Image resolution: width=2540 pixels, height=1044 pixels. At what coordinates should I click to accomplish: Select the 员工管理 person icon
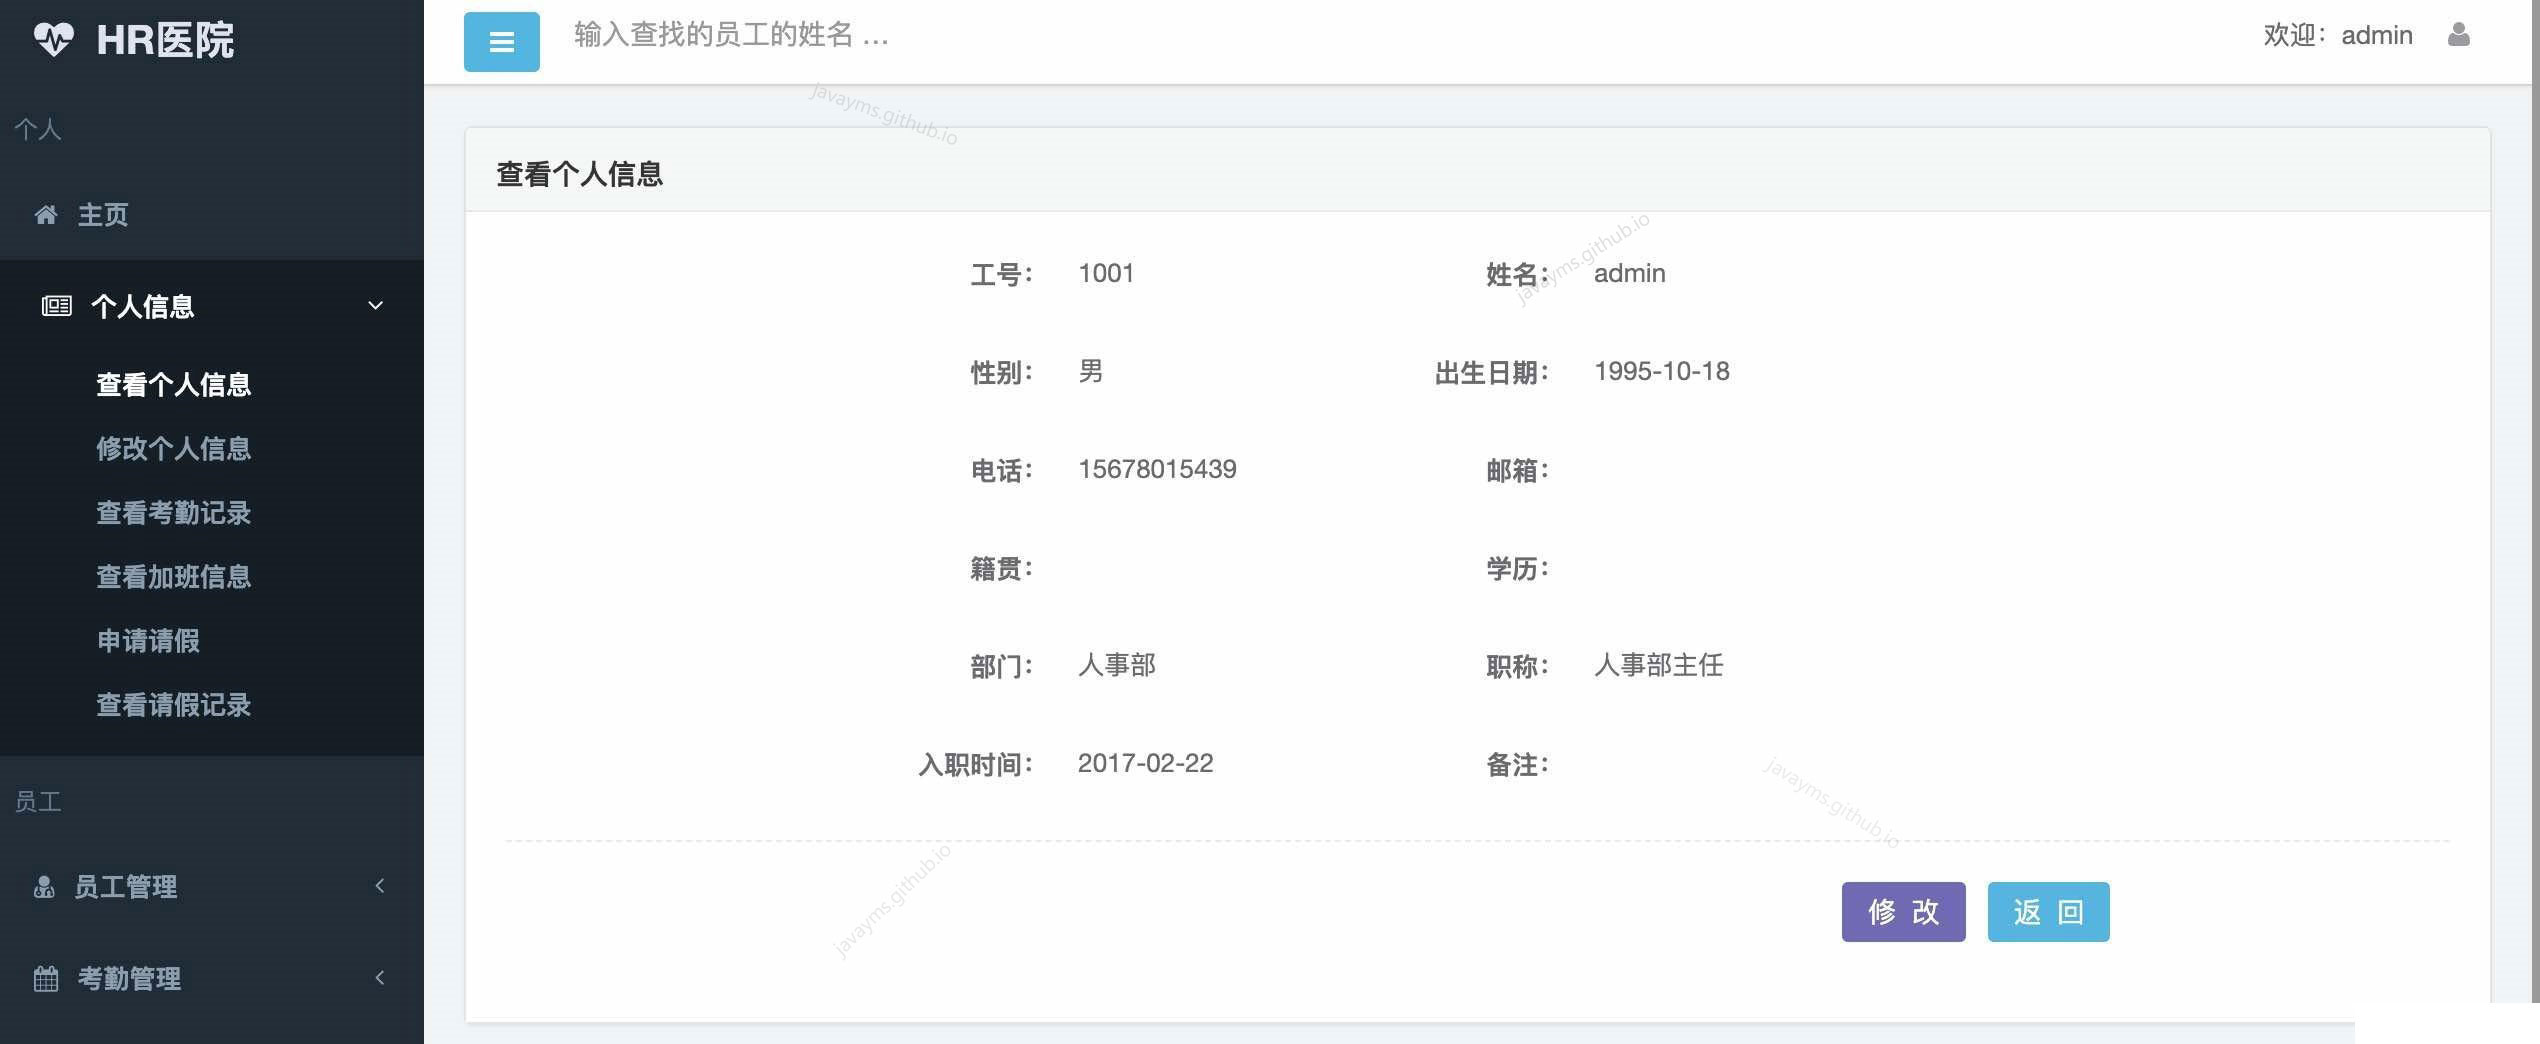(46, 885)
